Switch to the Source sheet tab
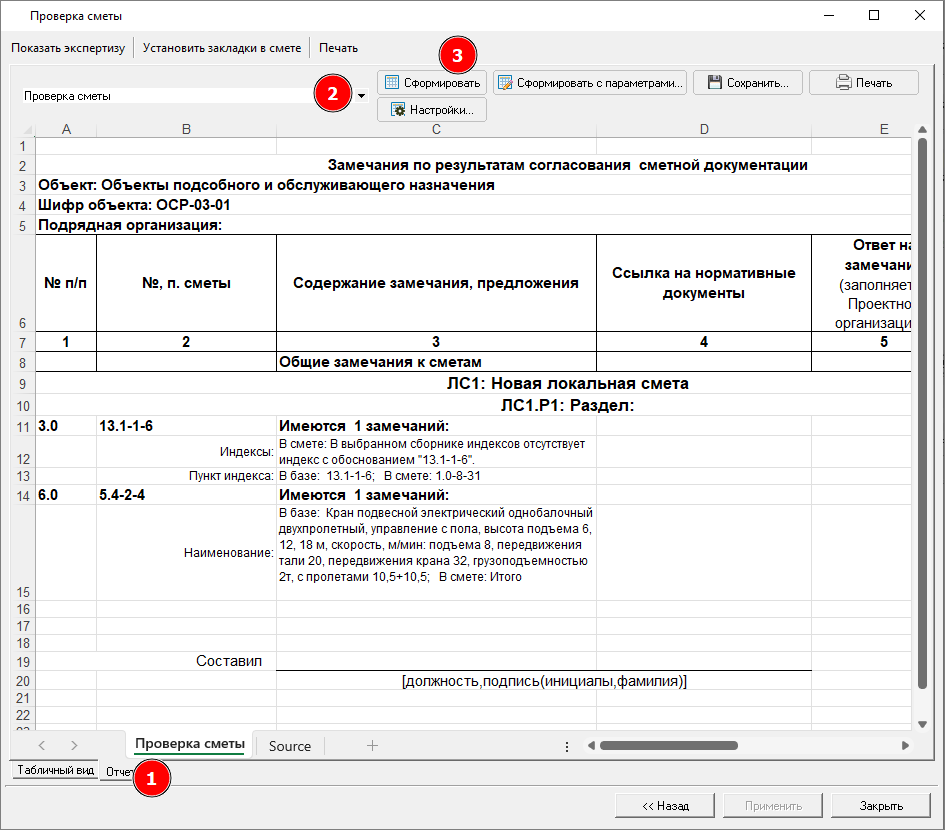Image resolution: width=945 pixels, height=830 pixels. pos(290,746)
